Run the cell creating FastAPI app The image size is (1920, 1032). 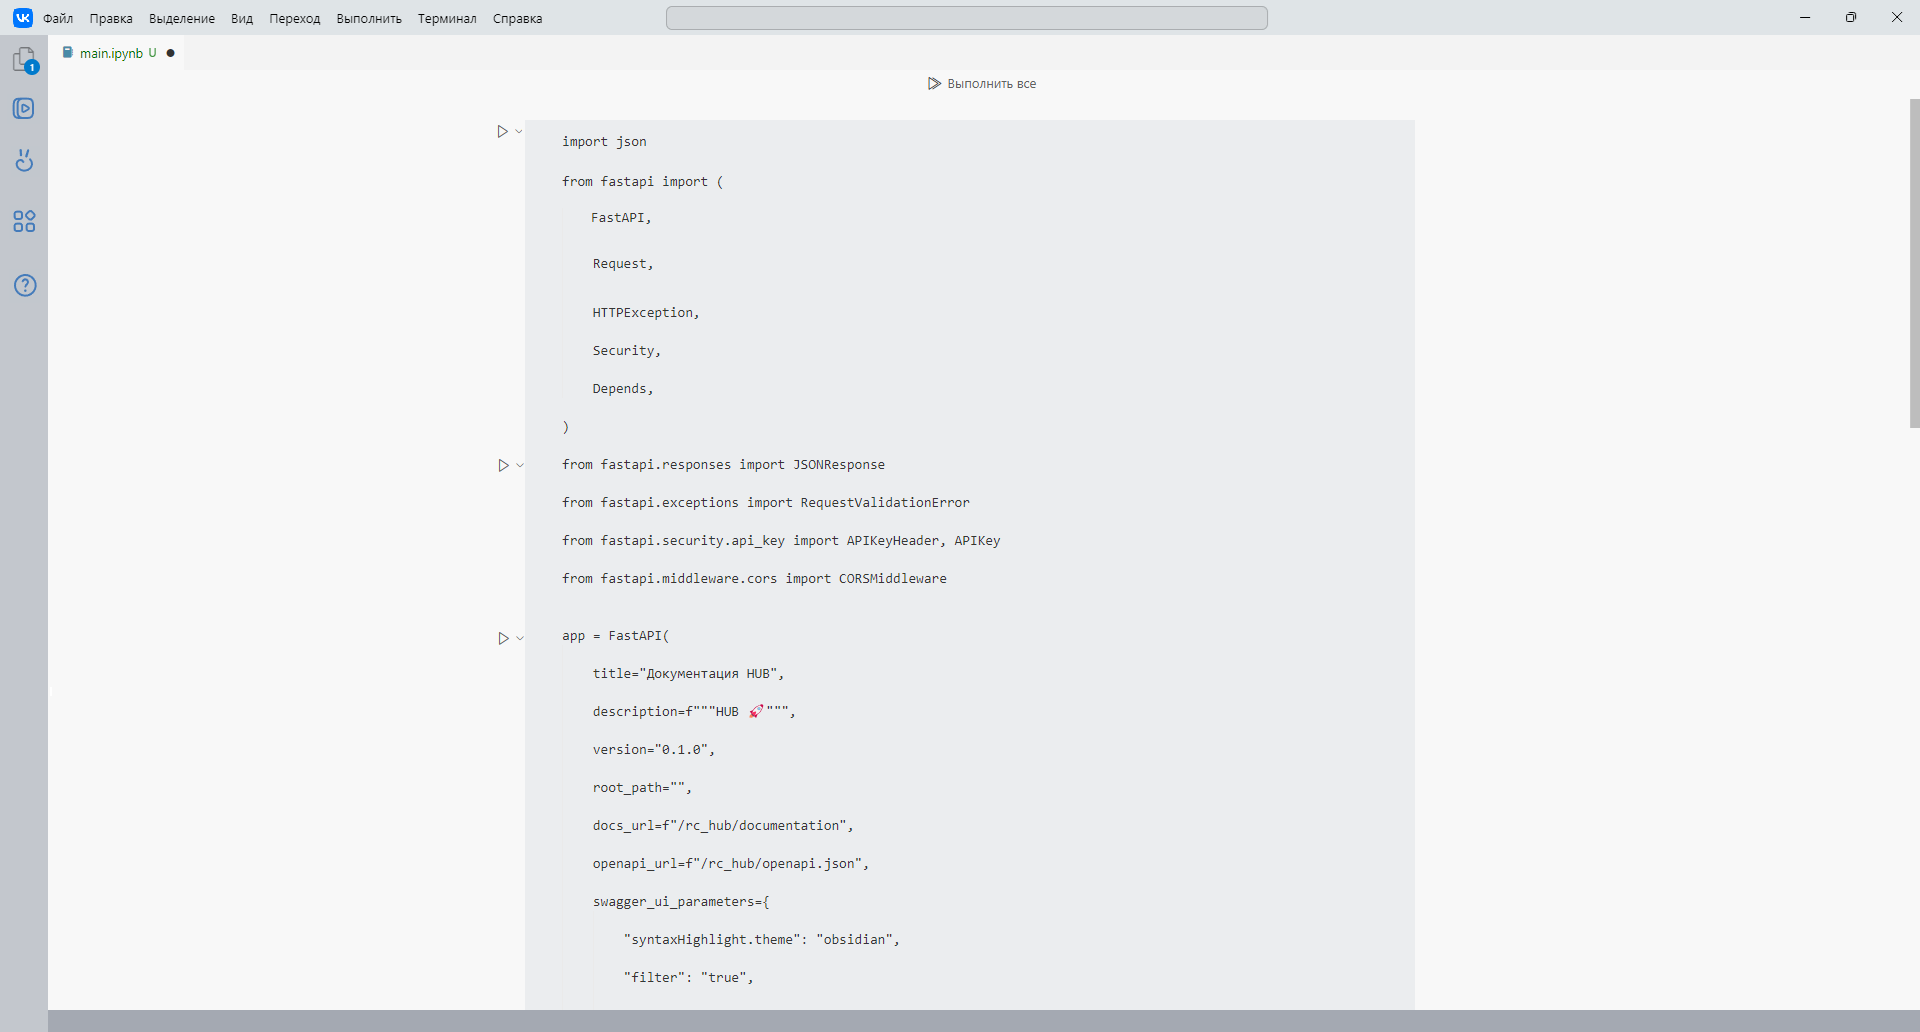(503, 637)
